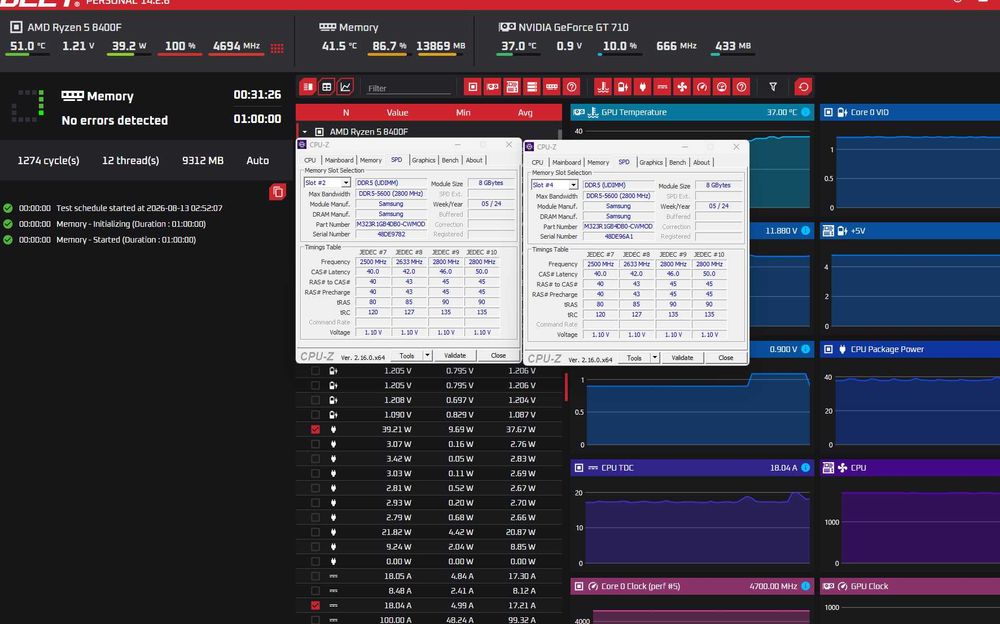Open Graphics tab in Slot #2 CPU-Z window
The height and width of the screenshot is (624, 1000).
click(x=423, y=160)
